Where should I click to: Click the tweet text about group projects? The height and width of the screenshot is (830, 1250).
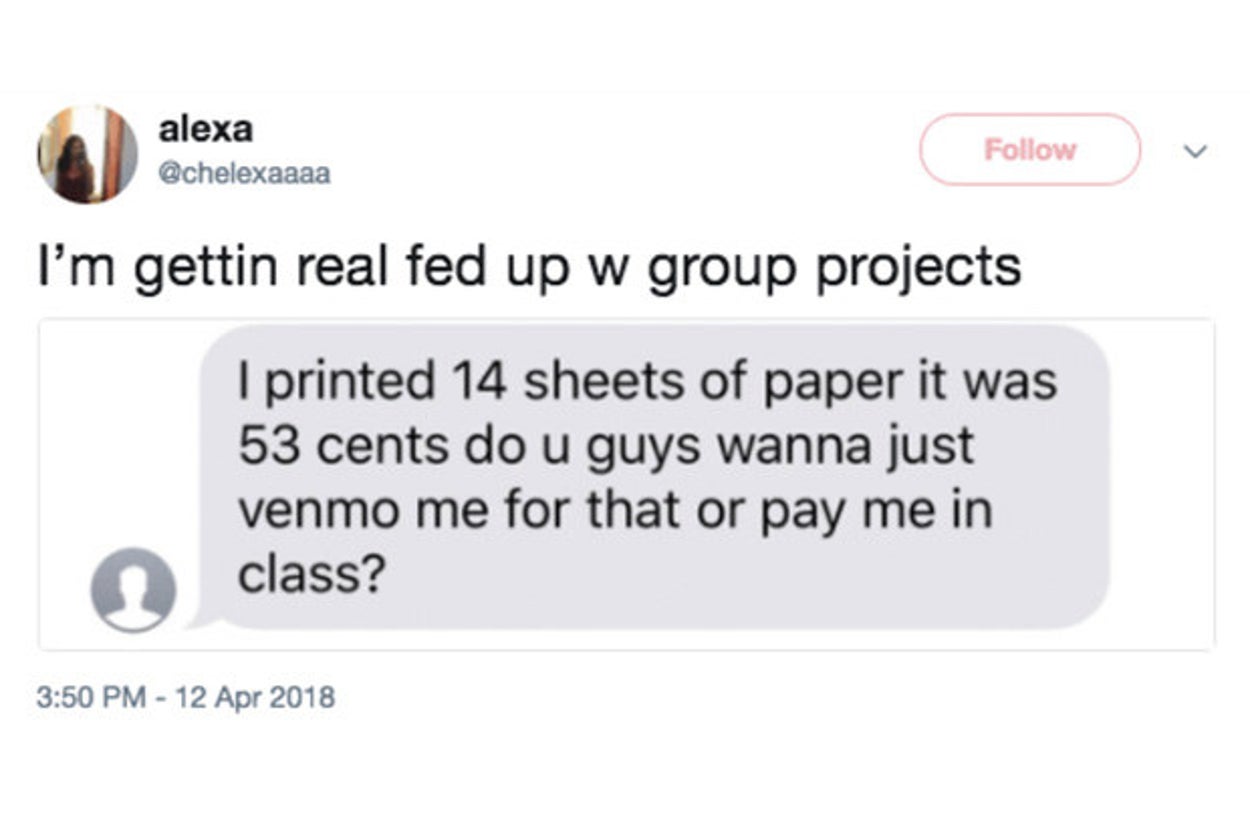529,267
